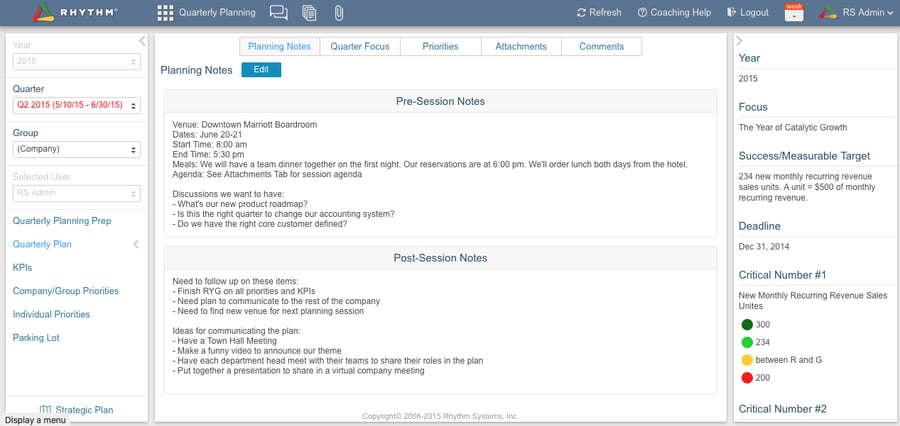The image size is (900, 426).
Task: Click the red status circle labeled 200
Action: point(746,377)
